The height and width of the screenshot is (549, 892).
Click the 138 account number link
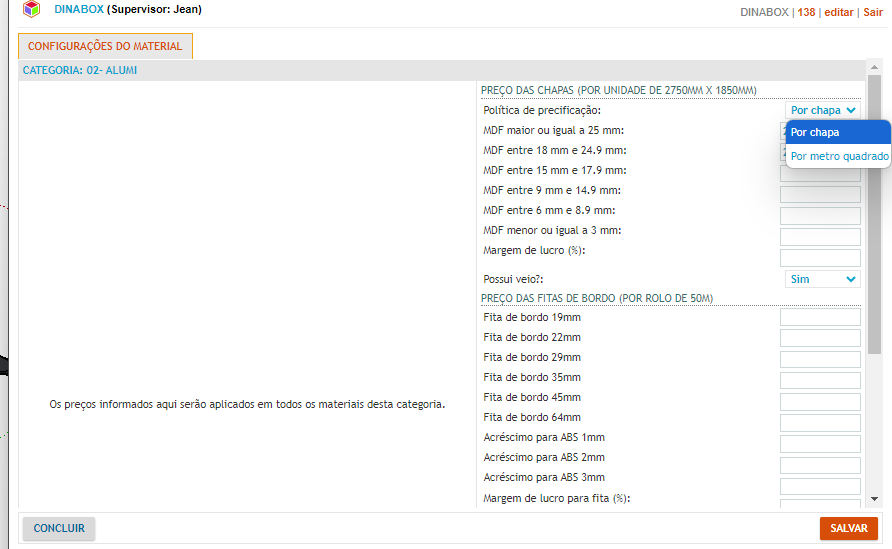(806, 13)
